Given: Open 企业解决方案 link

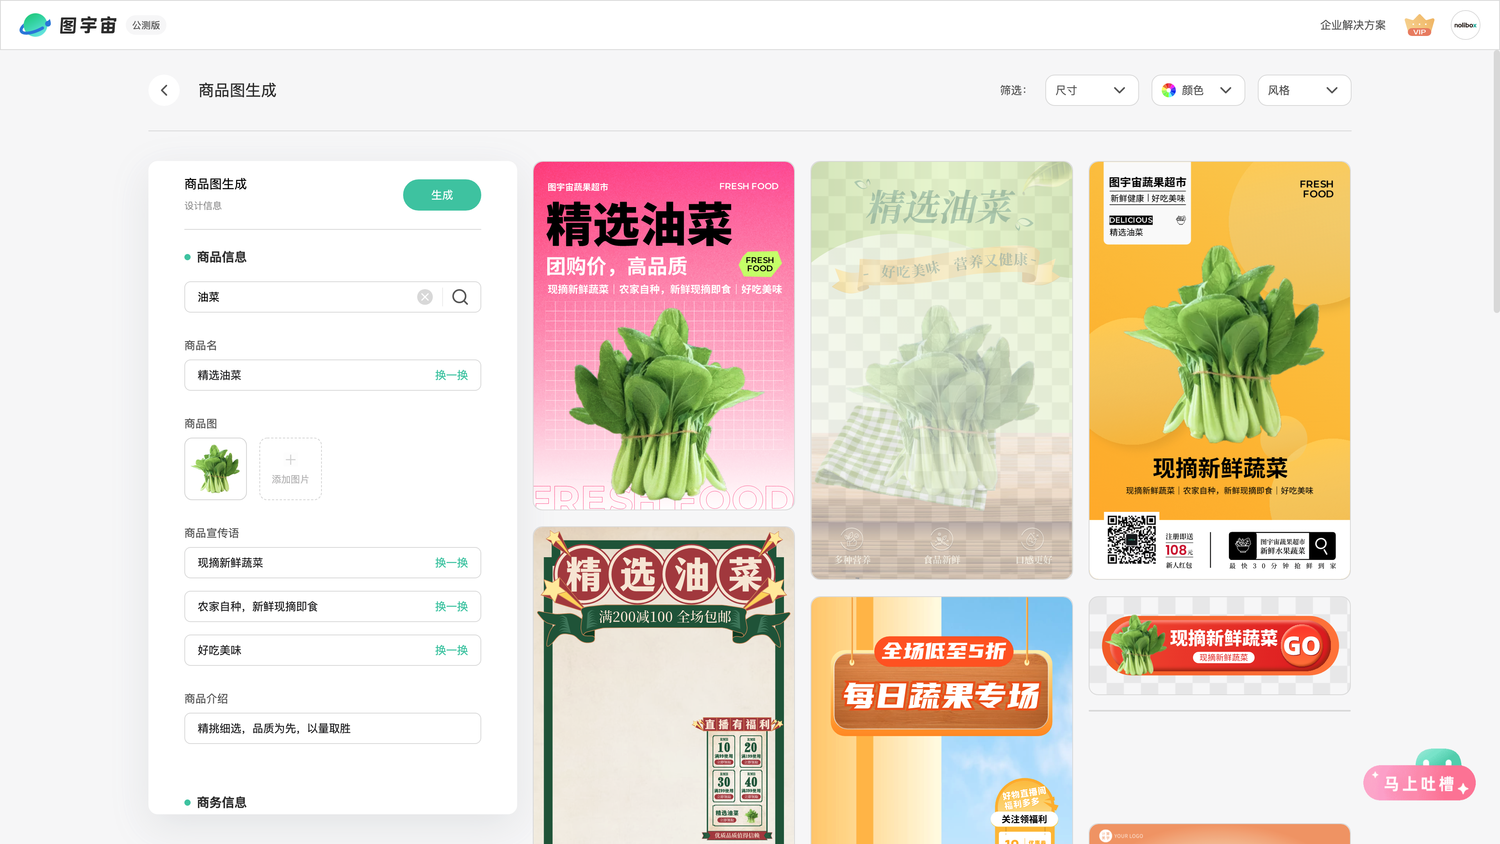Looking at the screenshot, I should point(1352,25).
